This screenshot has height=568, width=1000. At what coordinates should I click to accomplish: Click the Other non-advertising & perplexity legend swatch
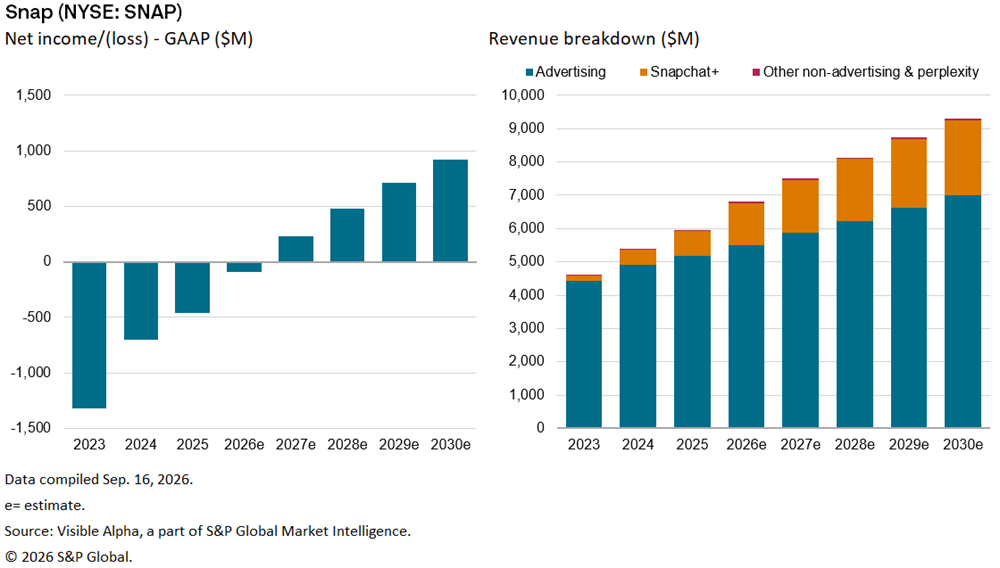[756, 73]
